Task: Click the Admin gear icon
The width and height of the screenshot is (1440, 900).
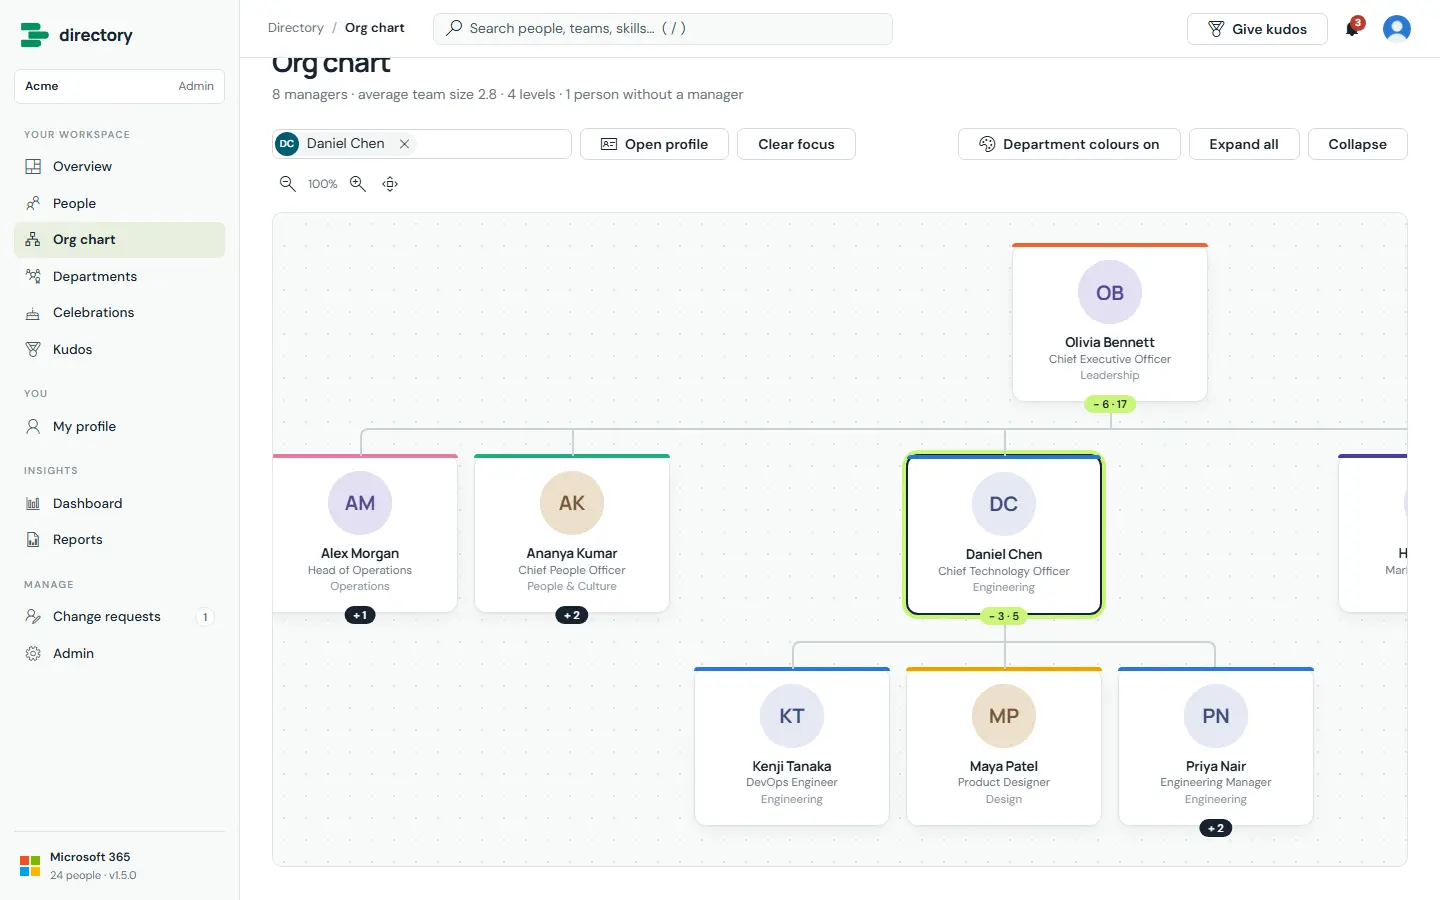Action: (x=33, y=653)
